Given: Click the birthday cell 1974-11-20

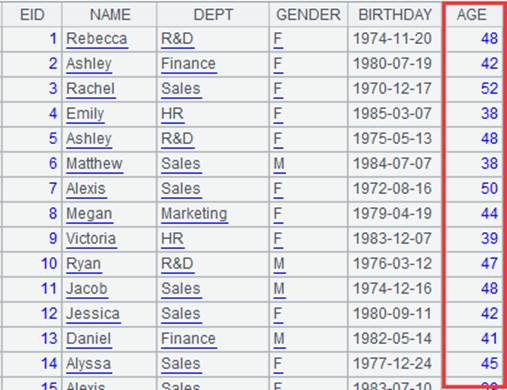Looking at the screenshot, I should 392,39.
